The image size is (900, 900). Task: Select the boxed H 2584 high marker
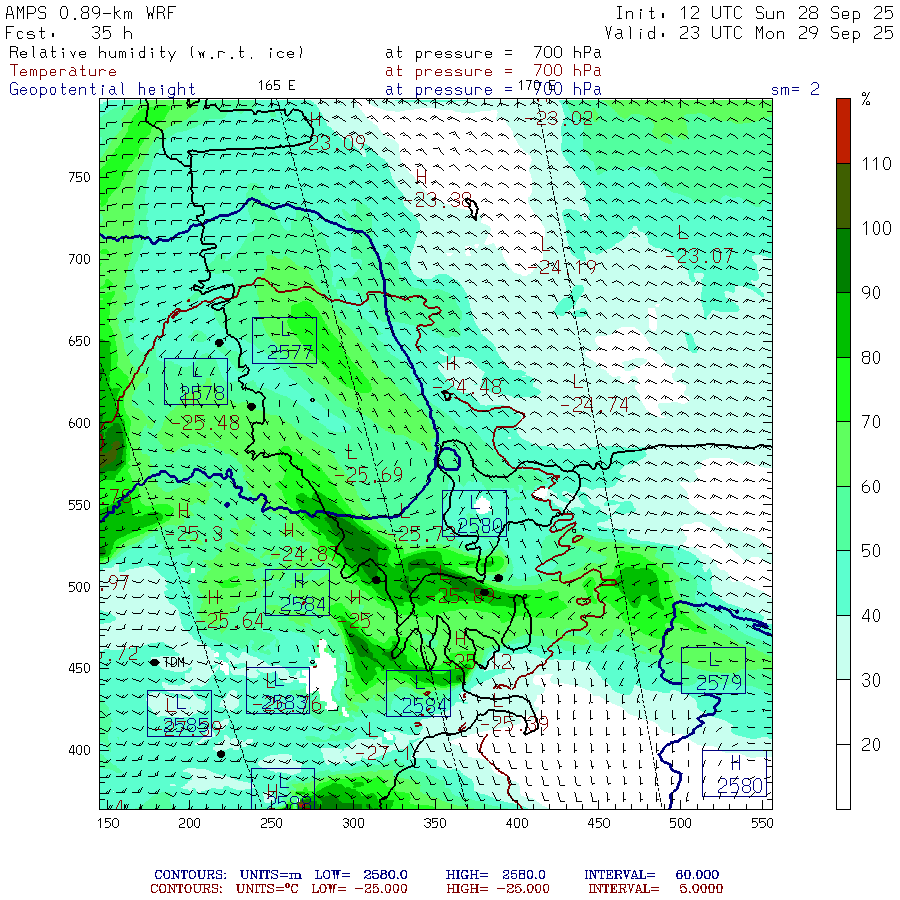[x=297, y=592]
